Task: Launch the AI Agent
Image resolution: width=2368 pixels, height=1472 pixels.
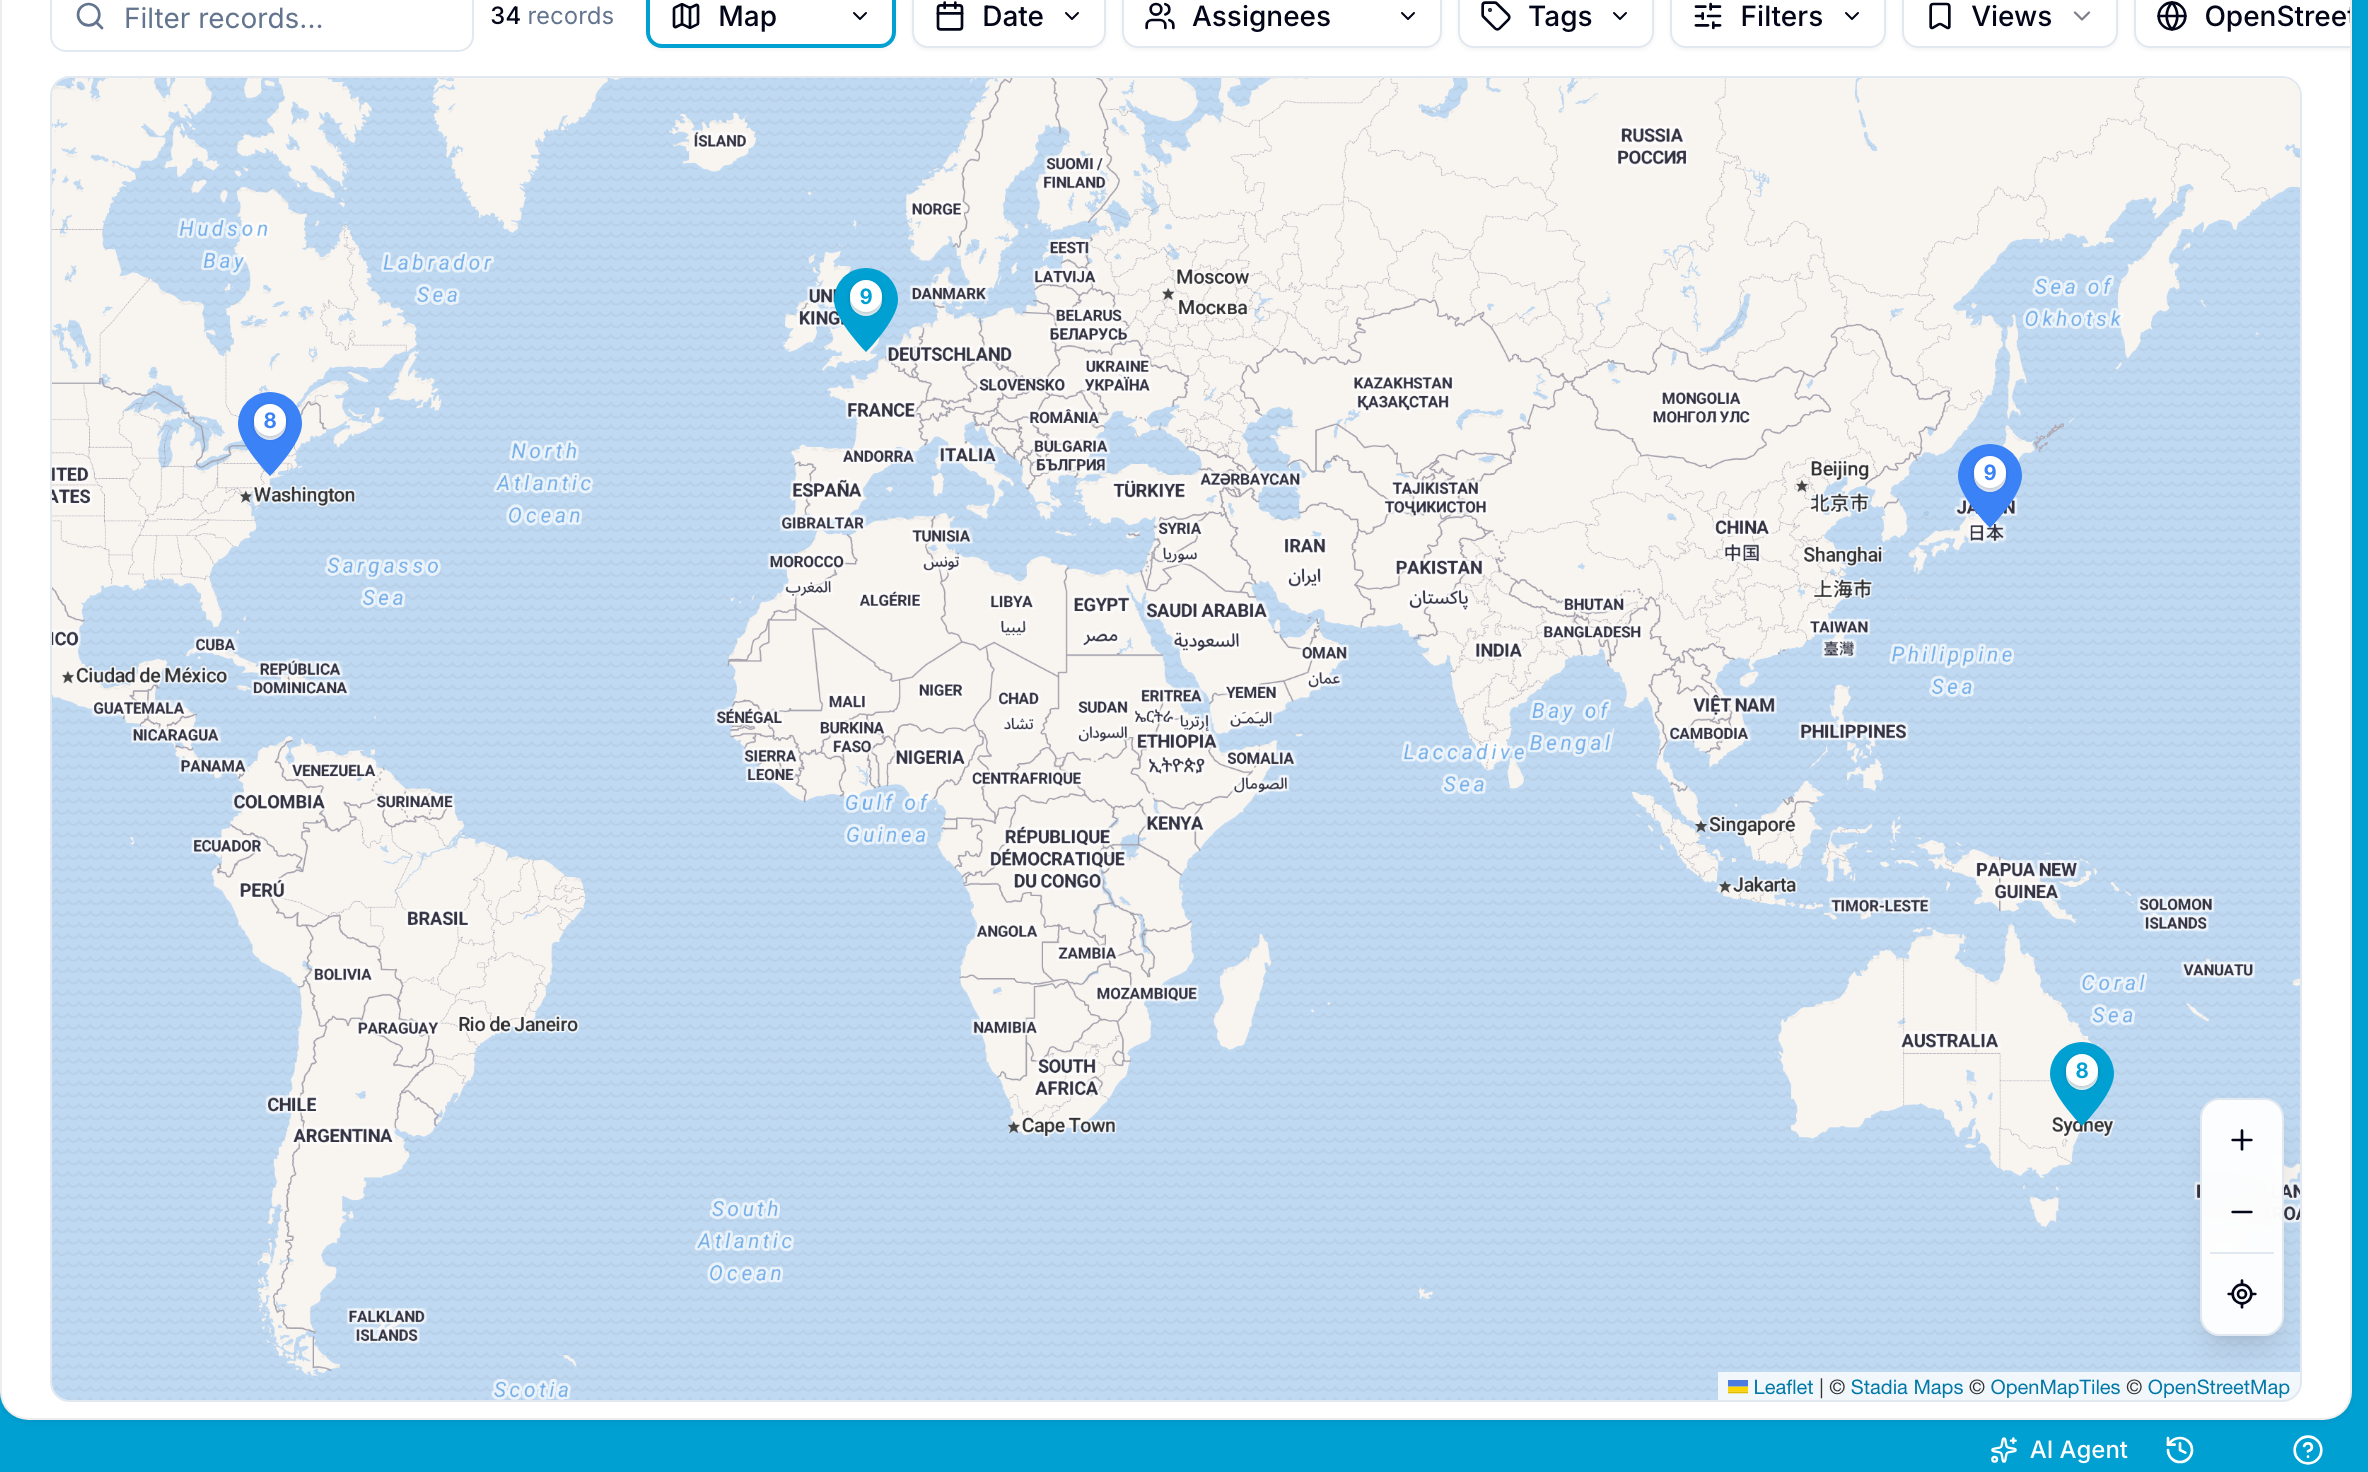Action: pos(2059,1449)
